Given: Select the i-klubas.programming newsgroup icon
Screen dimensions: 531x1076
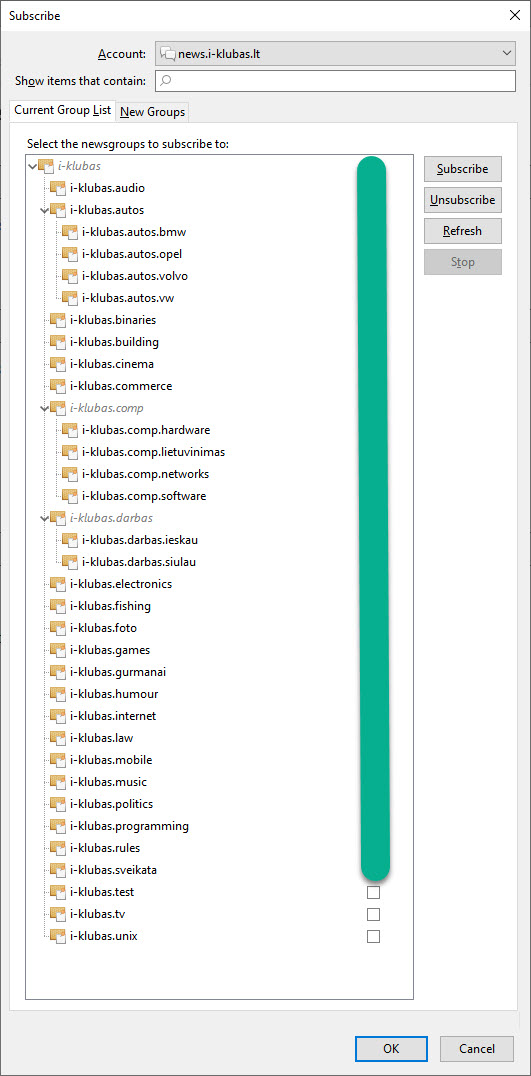Looking at the screenshot, I should point(58,826).
